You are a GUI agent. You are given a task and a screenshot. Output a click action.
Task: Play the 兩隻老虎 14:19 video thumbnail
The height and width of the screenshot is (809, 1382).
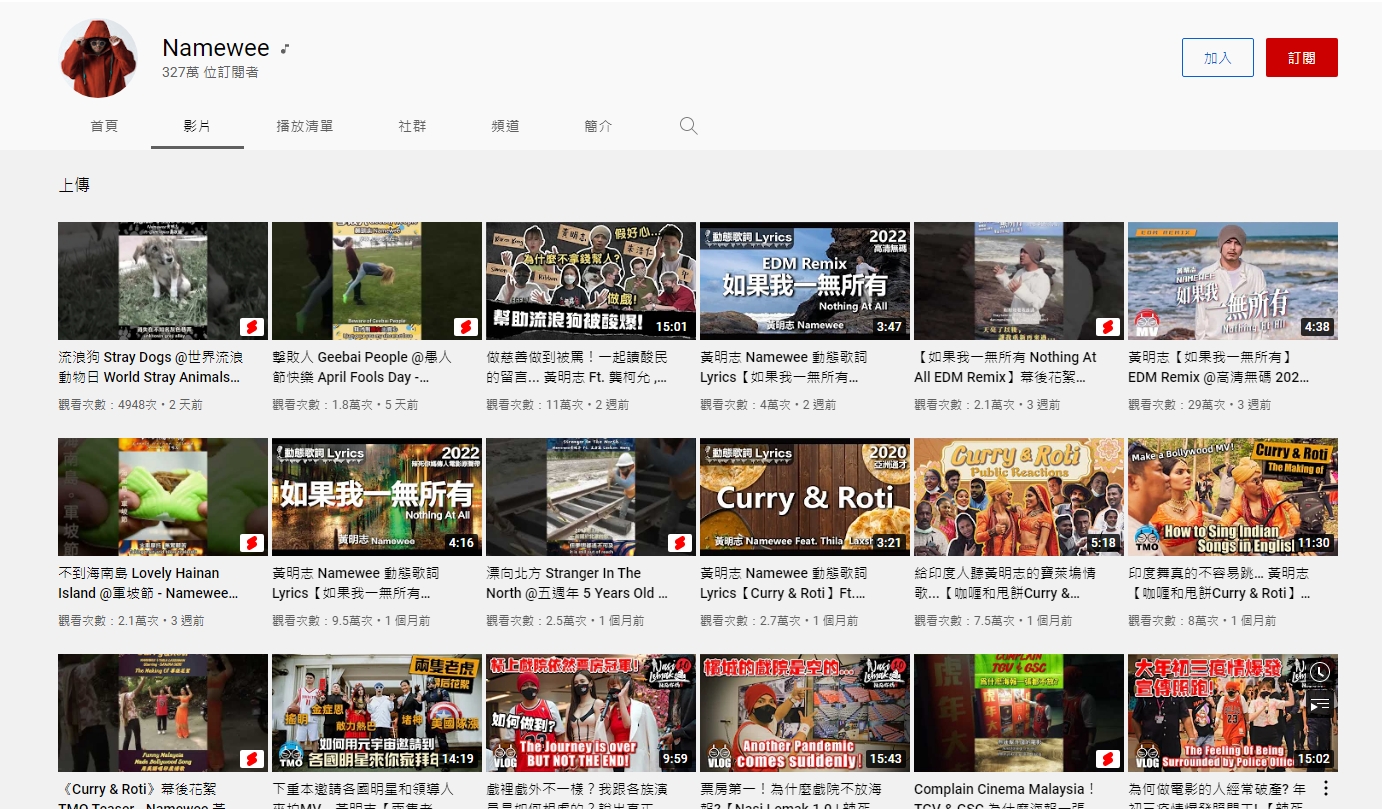click(377, 713)
